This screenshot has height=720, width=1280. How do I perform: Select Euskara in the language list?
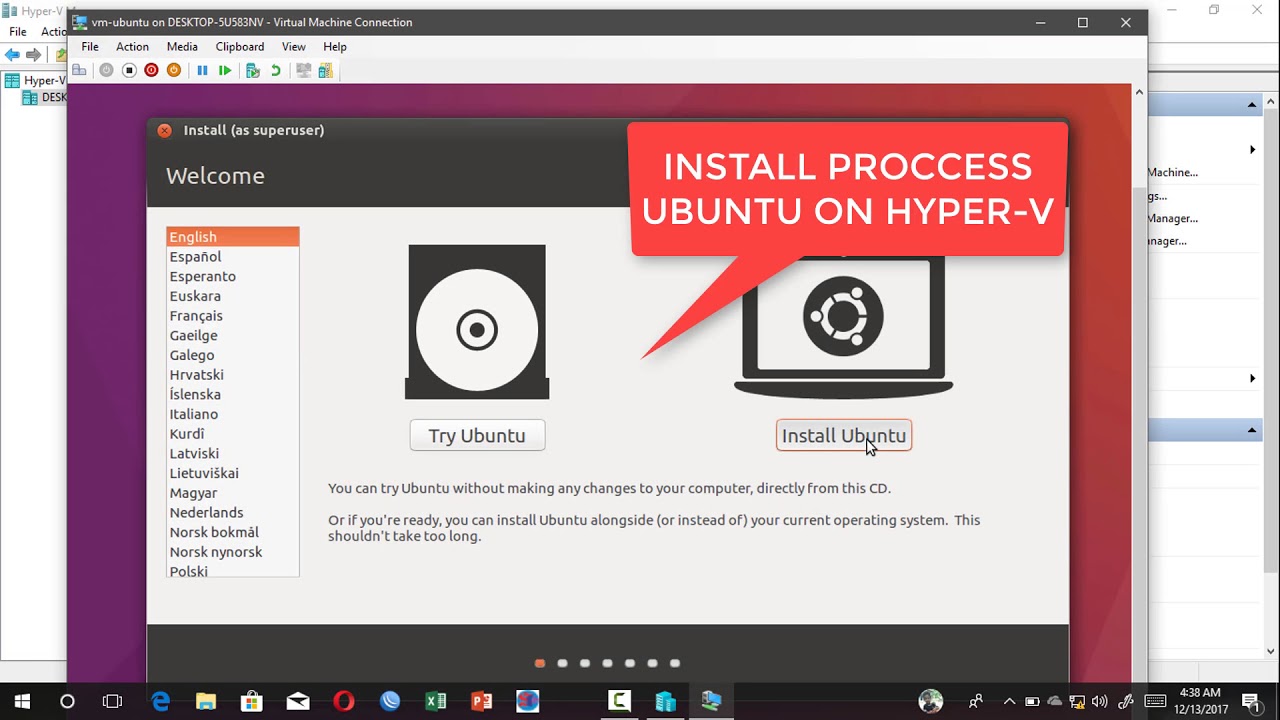click(232, 296)
